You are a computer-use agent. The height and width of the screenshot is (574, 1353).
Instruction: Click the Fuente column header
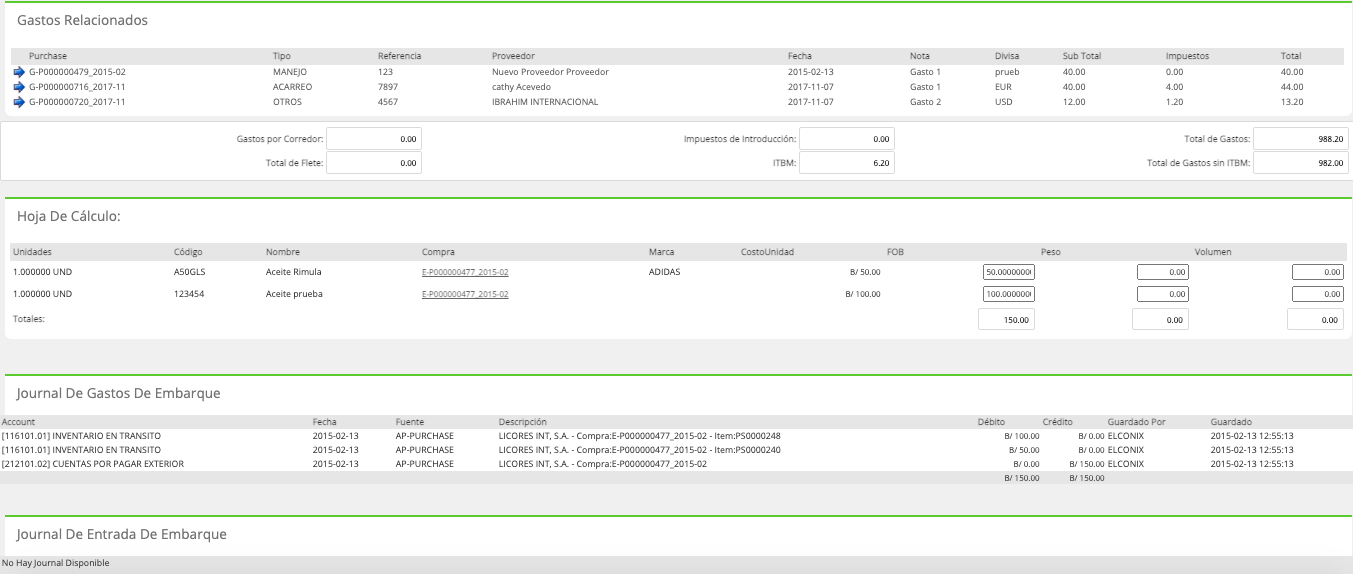410,422
